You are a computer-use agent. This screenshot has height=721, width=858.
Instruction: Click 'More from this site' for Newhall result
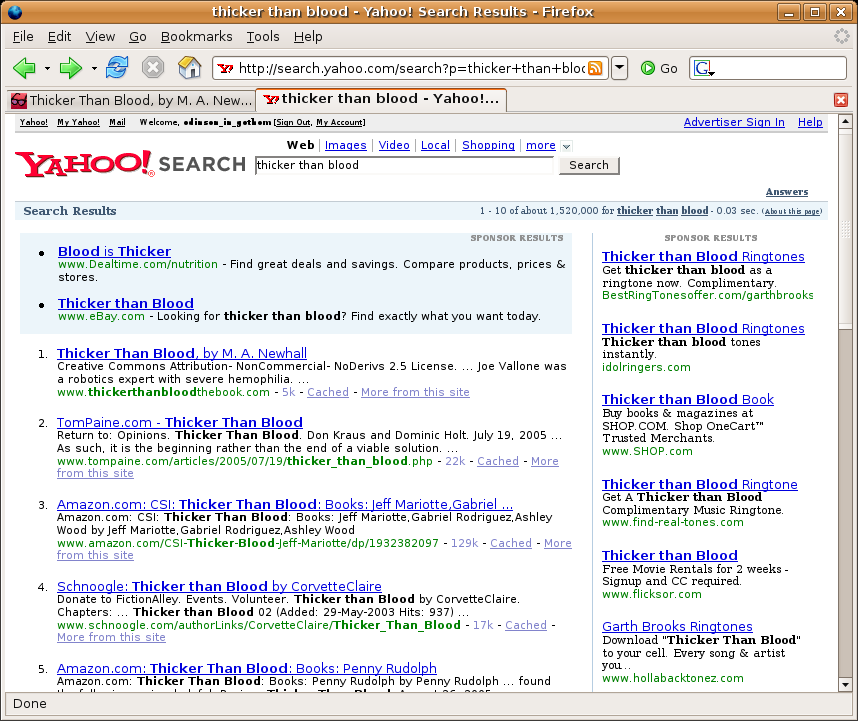pos(415,392)
